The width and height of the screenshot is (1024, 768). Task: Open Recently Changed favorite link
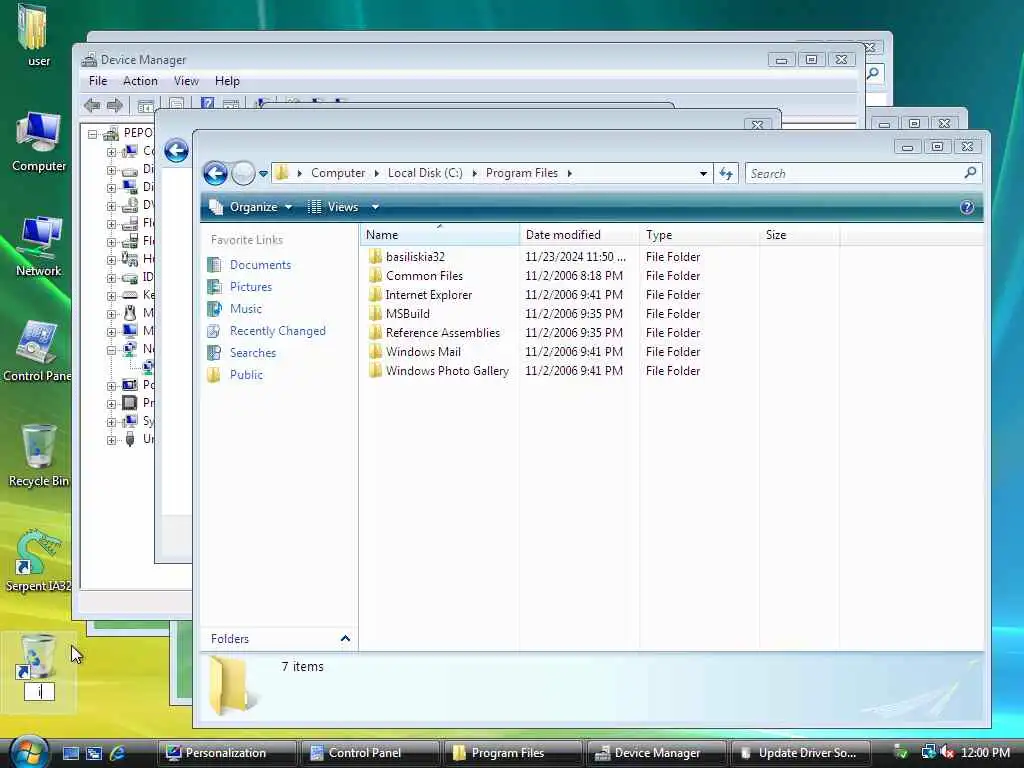tap(278, 330)
